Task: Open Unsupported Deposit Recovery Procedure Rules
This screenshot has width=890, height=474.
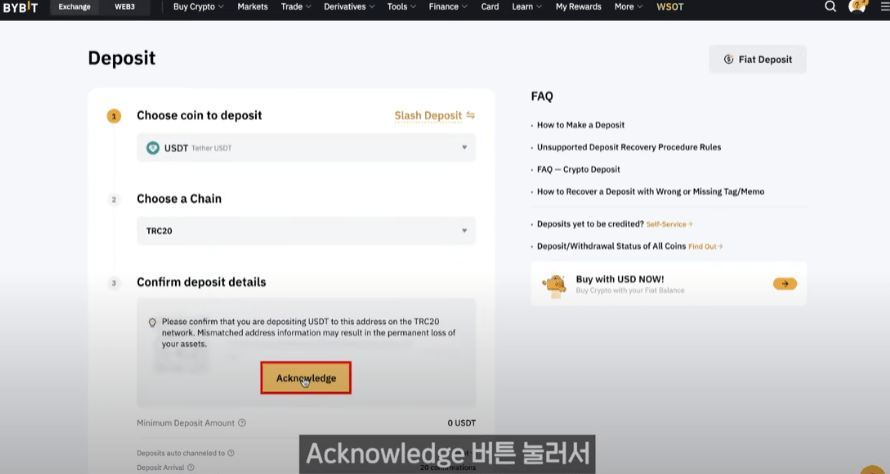Action: tap(629, 147)
